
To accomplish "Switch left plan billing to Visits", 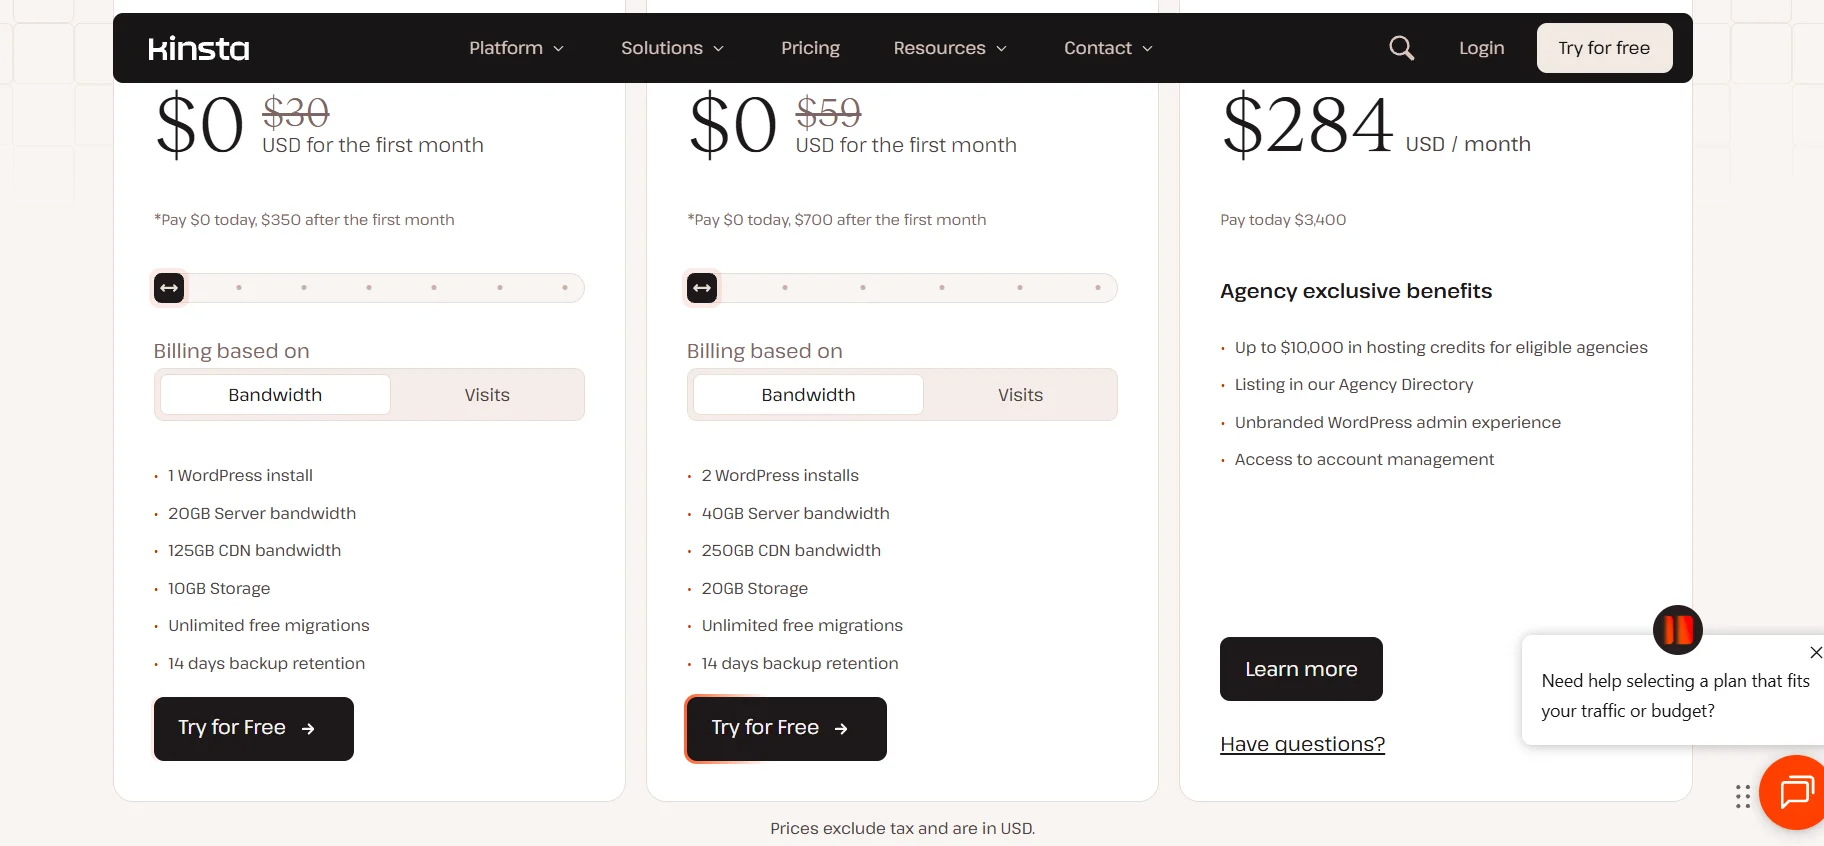I will 486,394.
